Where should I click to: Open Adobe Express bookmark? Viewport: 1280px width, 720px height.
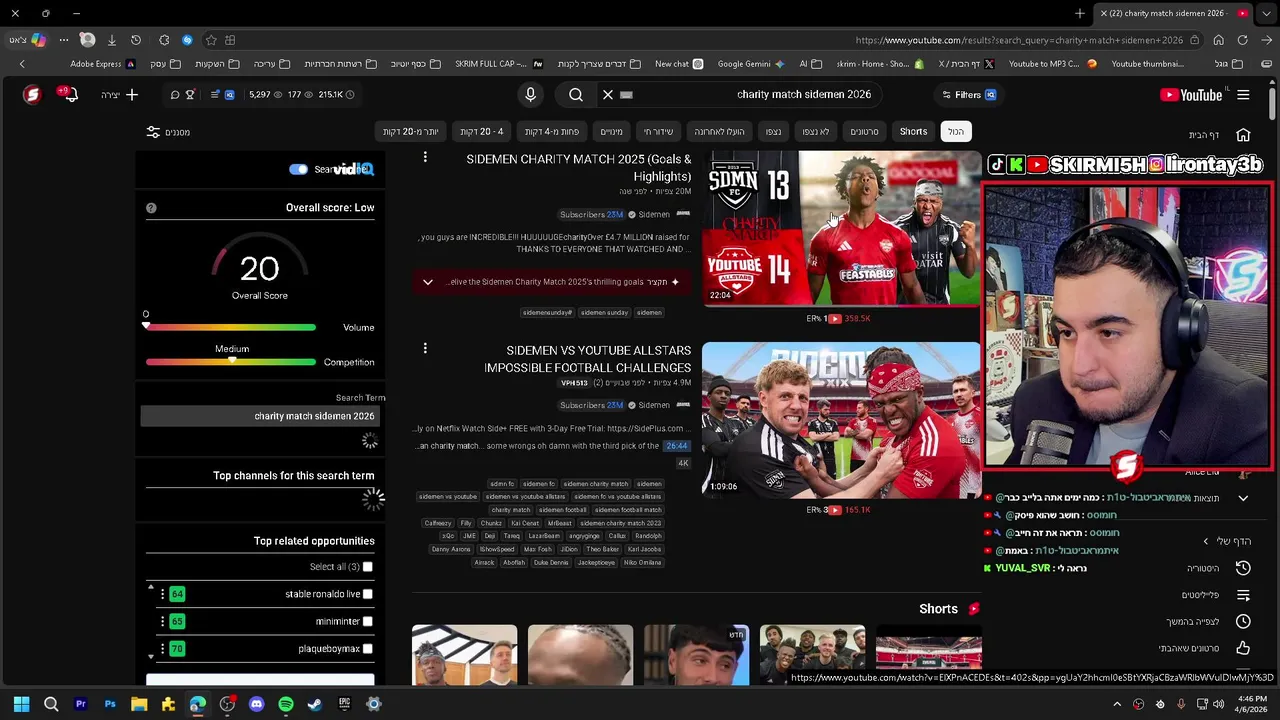click(x=102, y=64)
